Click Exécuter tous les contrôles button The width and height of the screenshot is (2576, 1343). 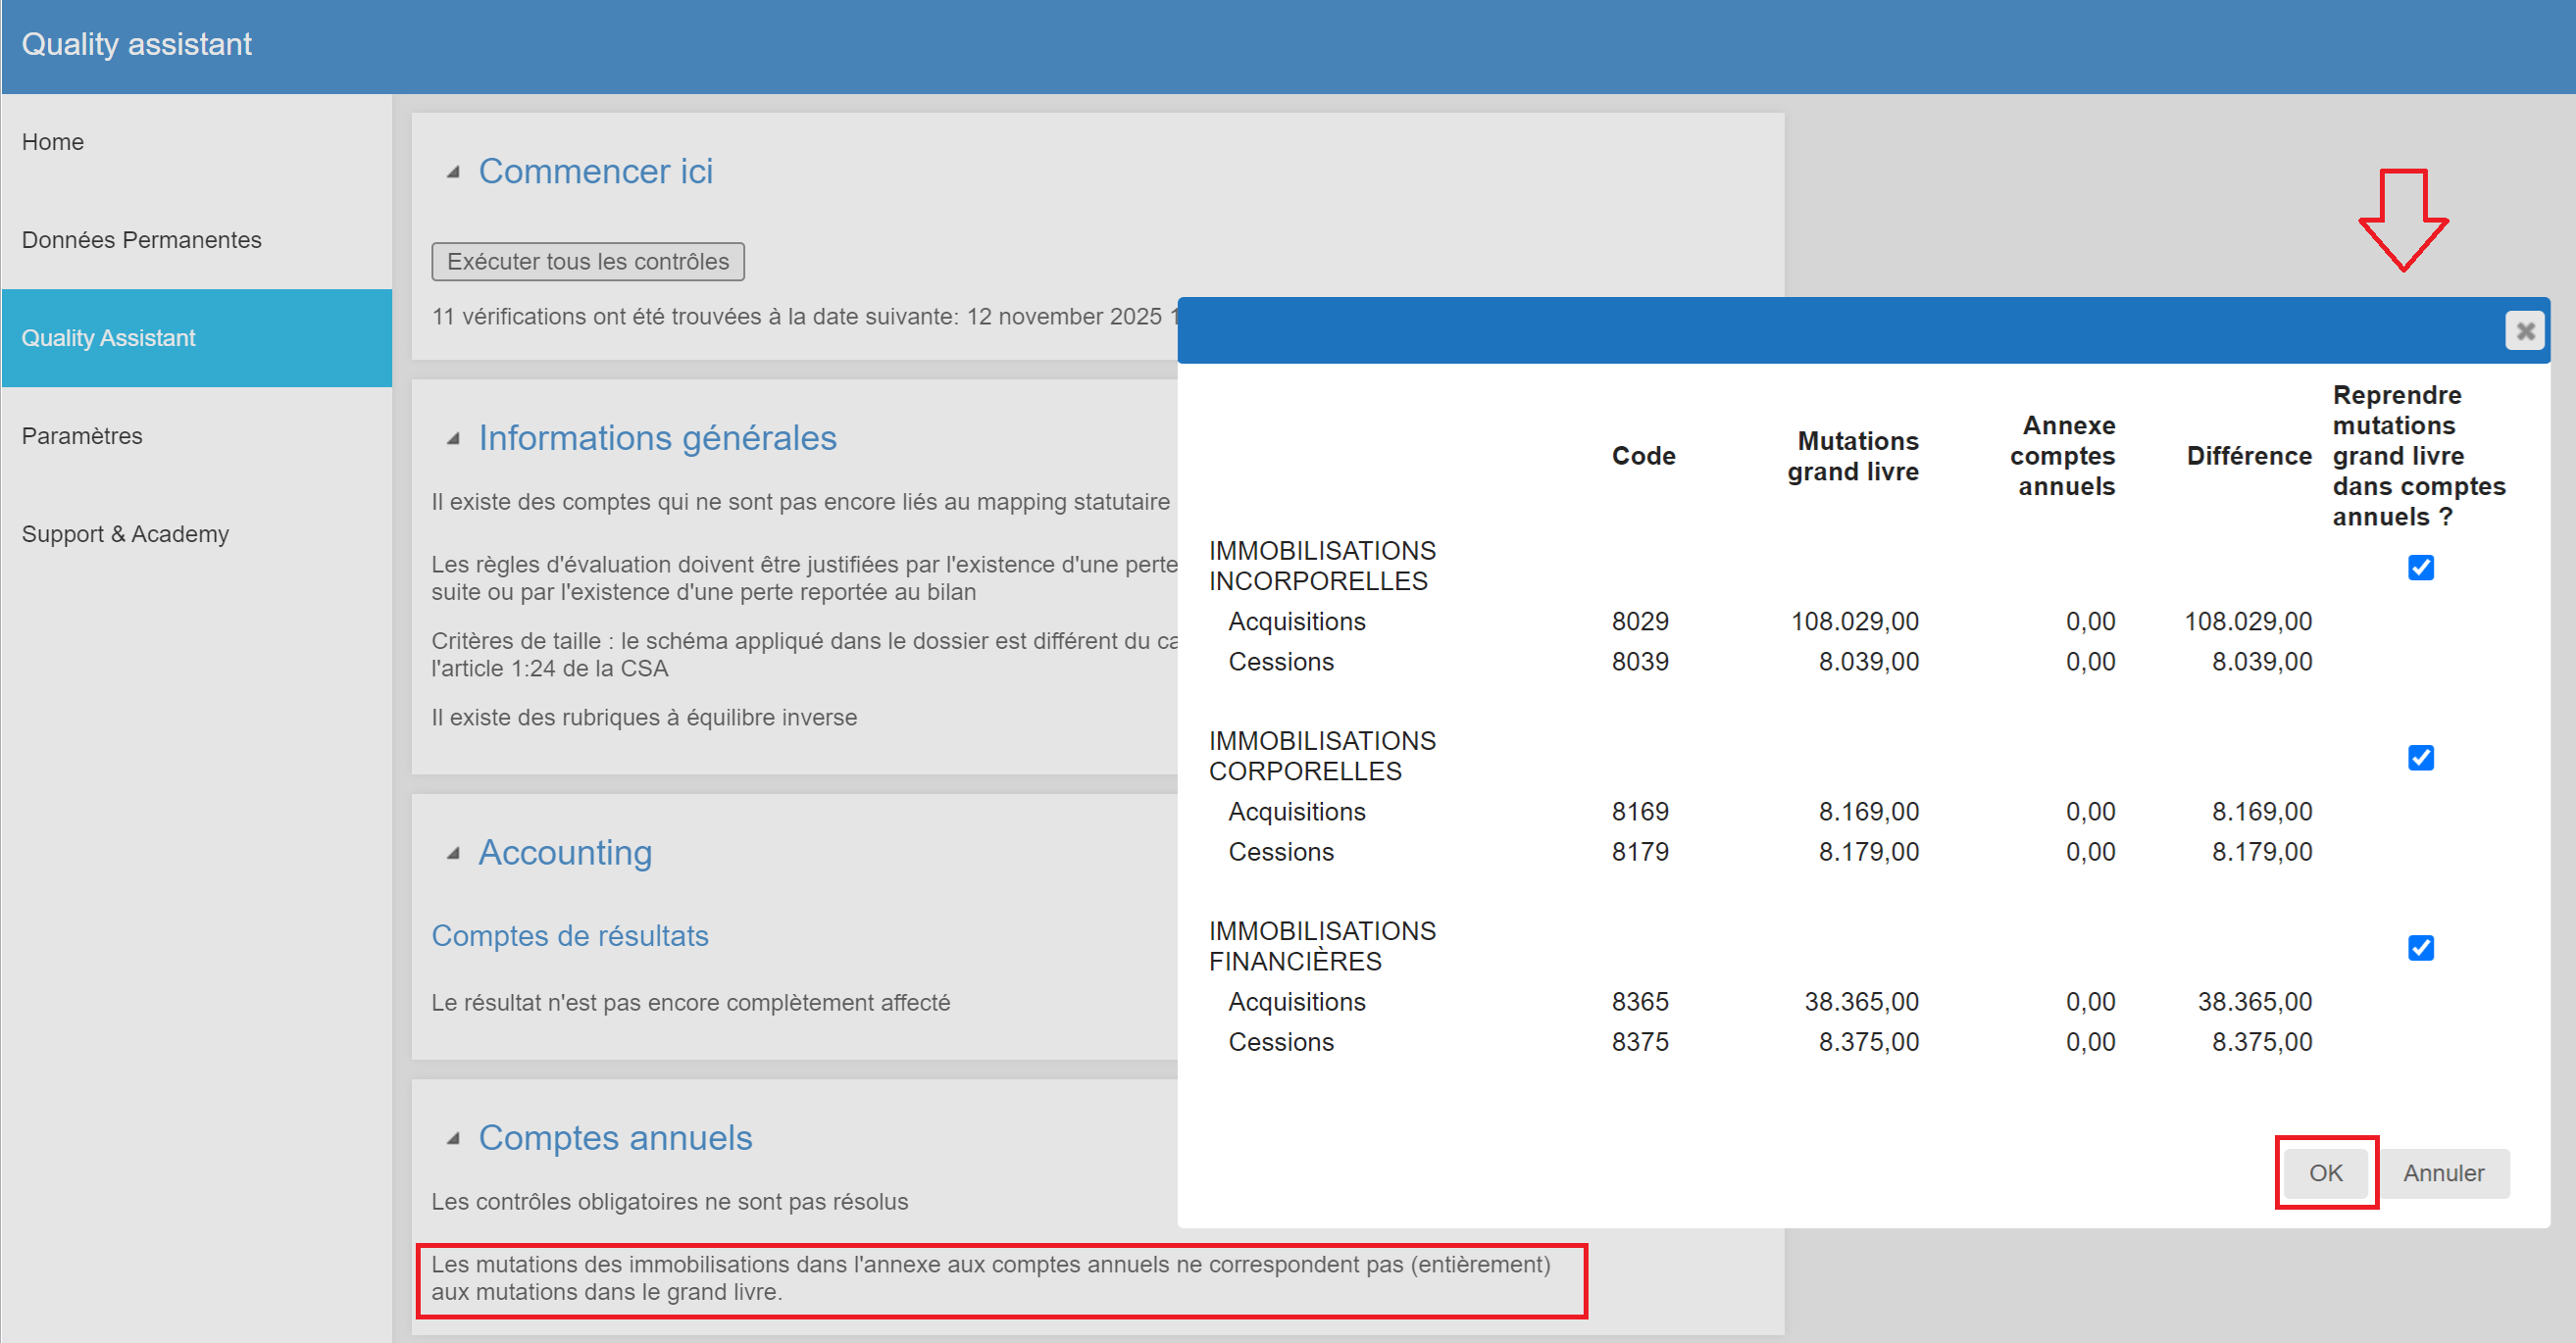pyautogui.click(x=587, y=261)
